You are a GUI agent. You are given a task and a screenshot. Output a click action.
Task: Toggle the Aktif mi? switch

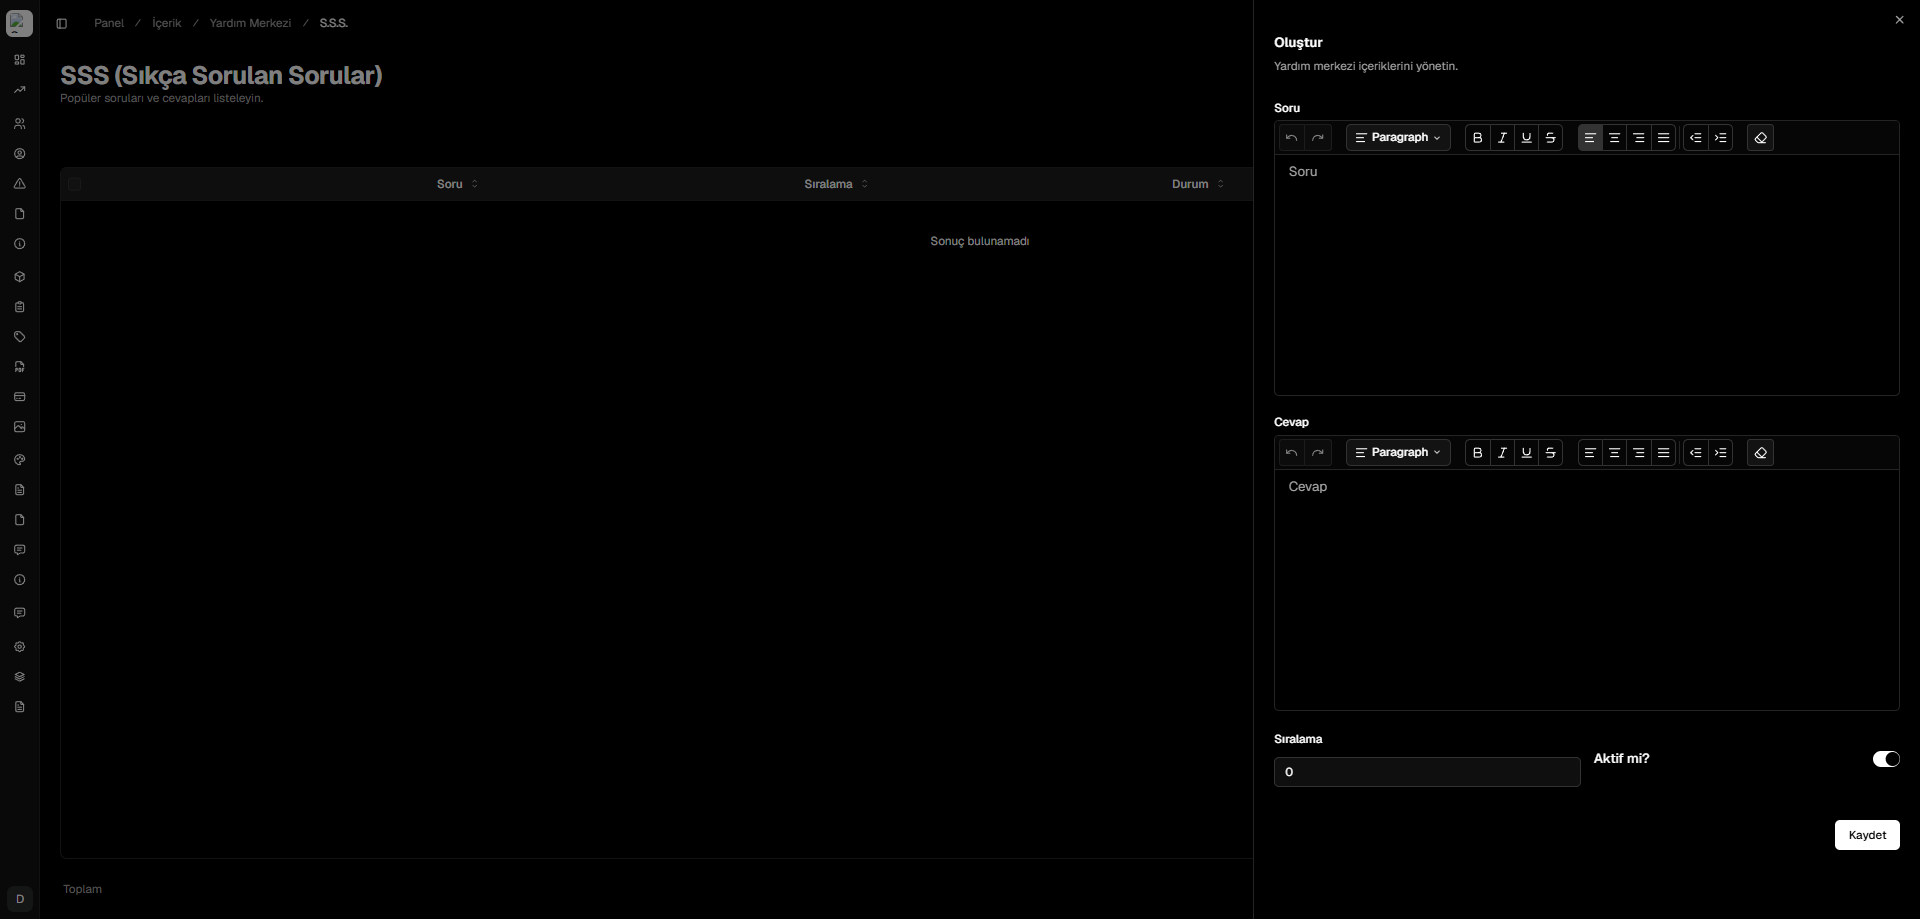coord(1886,759)
